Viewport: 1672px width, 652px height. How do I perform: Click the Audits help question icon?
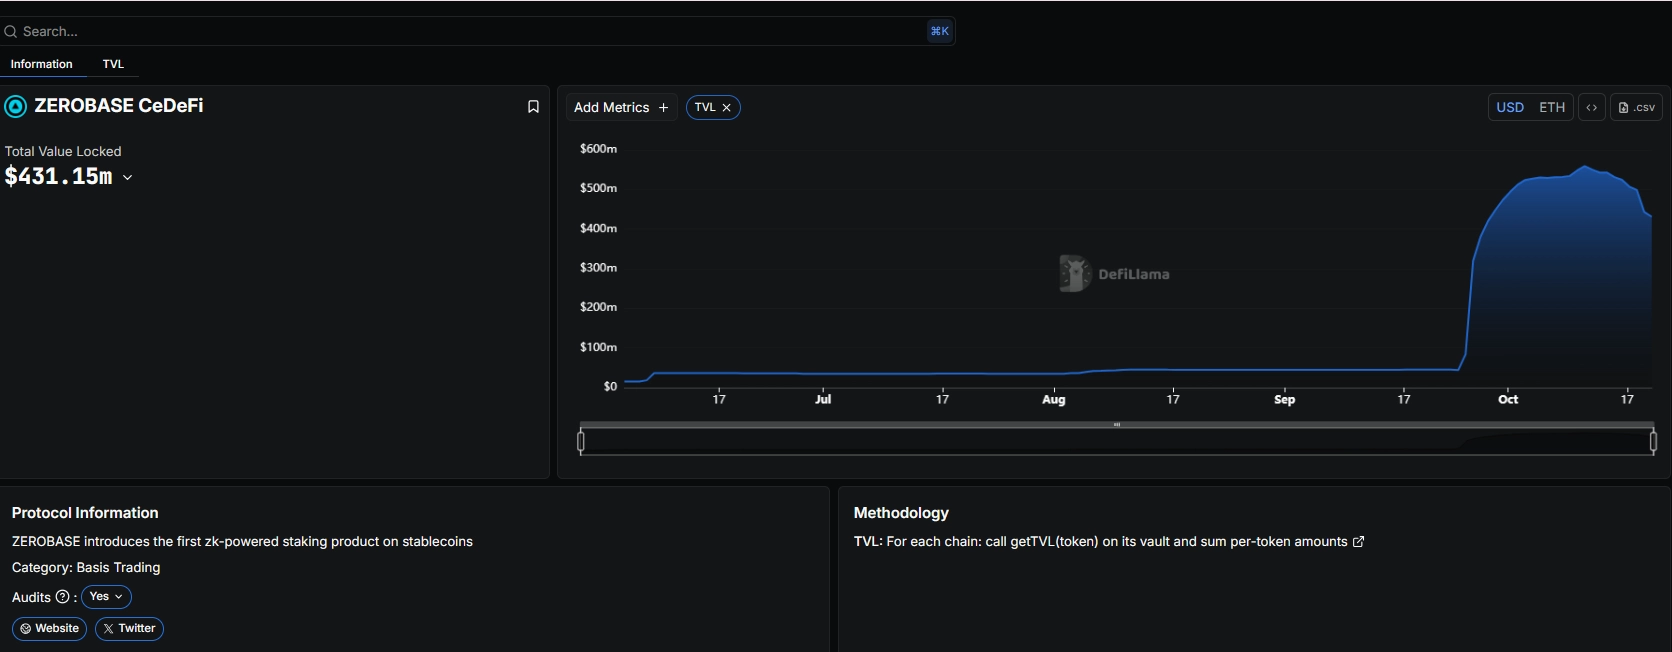click(63, 597)
